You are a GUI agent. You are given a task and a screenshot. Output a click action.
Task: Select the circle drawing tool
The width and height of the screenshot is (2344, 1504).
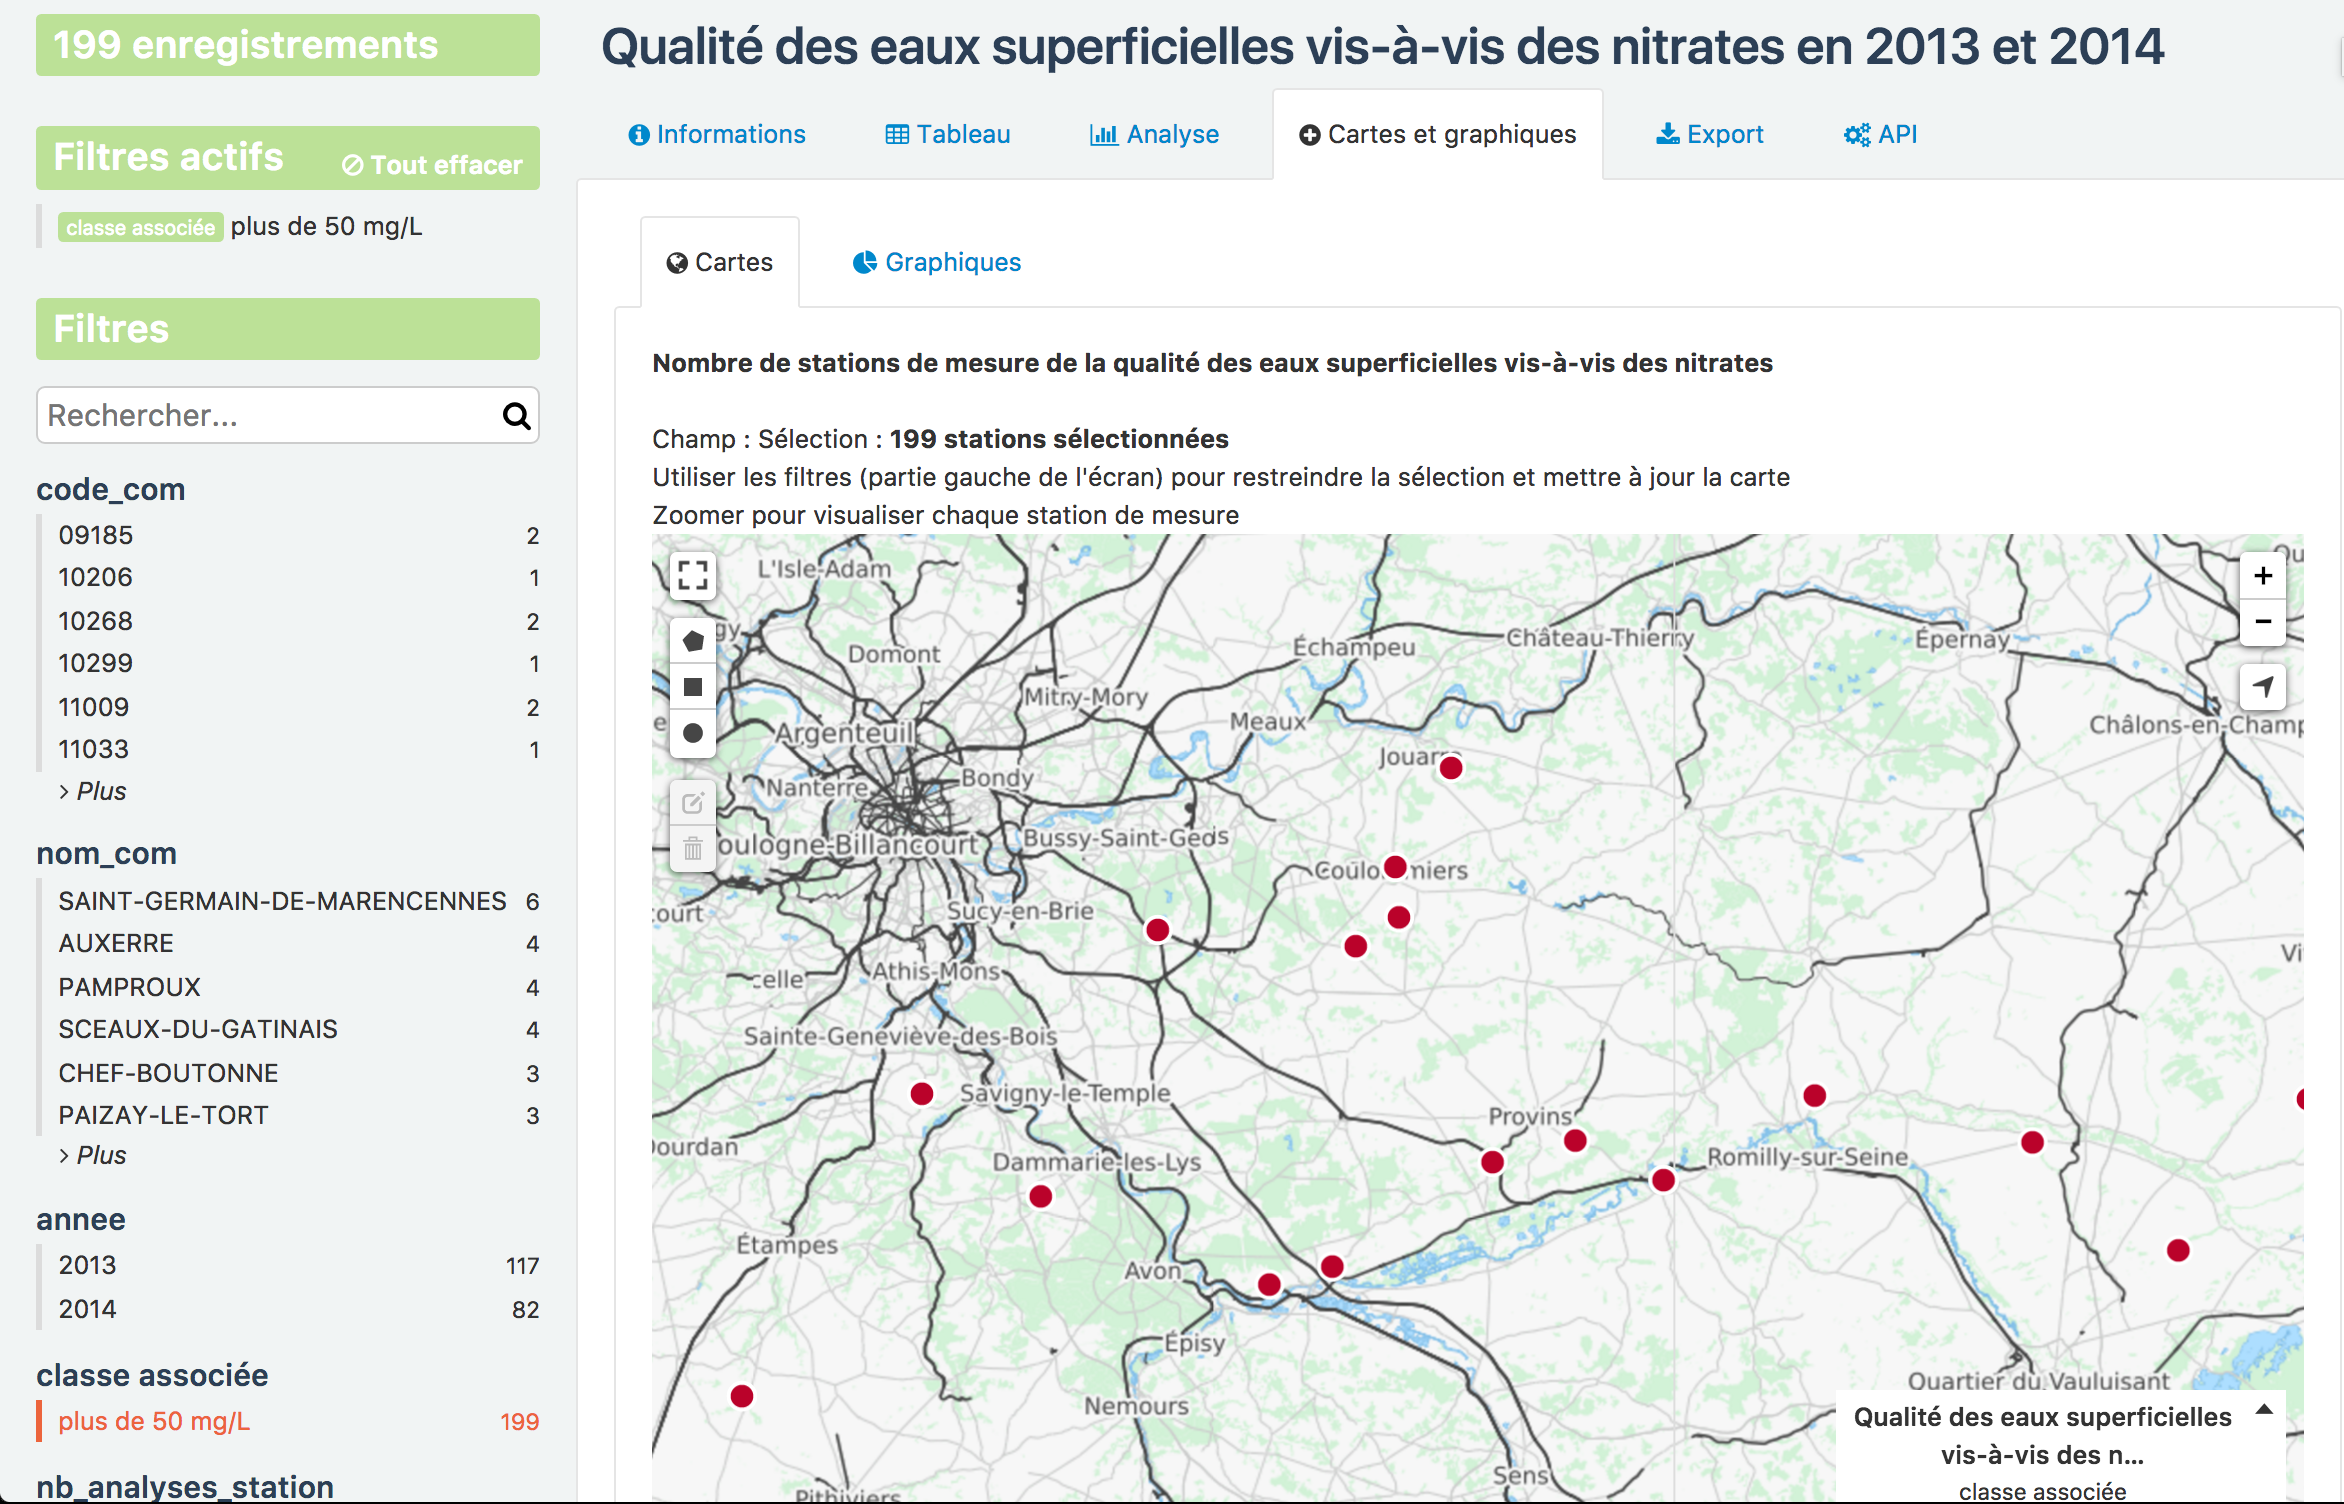[x=692, y=733]
